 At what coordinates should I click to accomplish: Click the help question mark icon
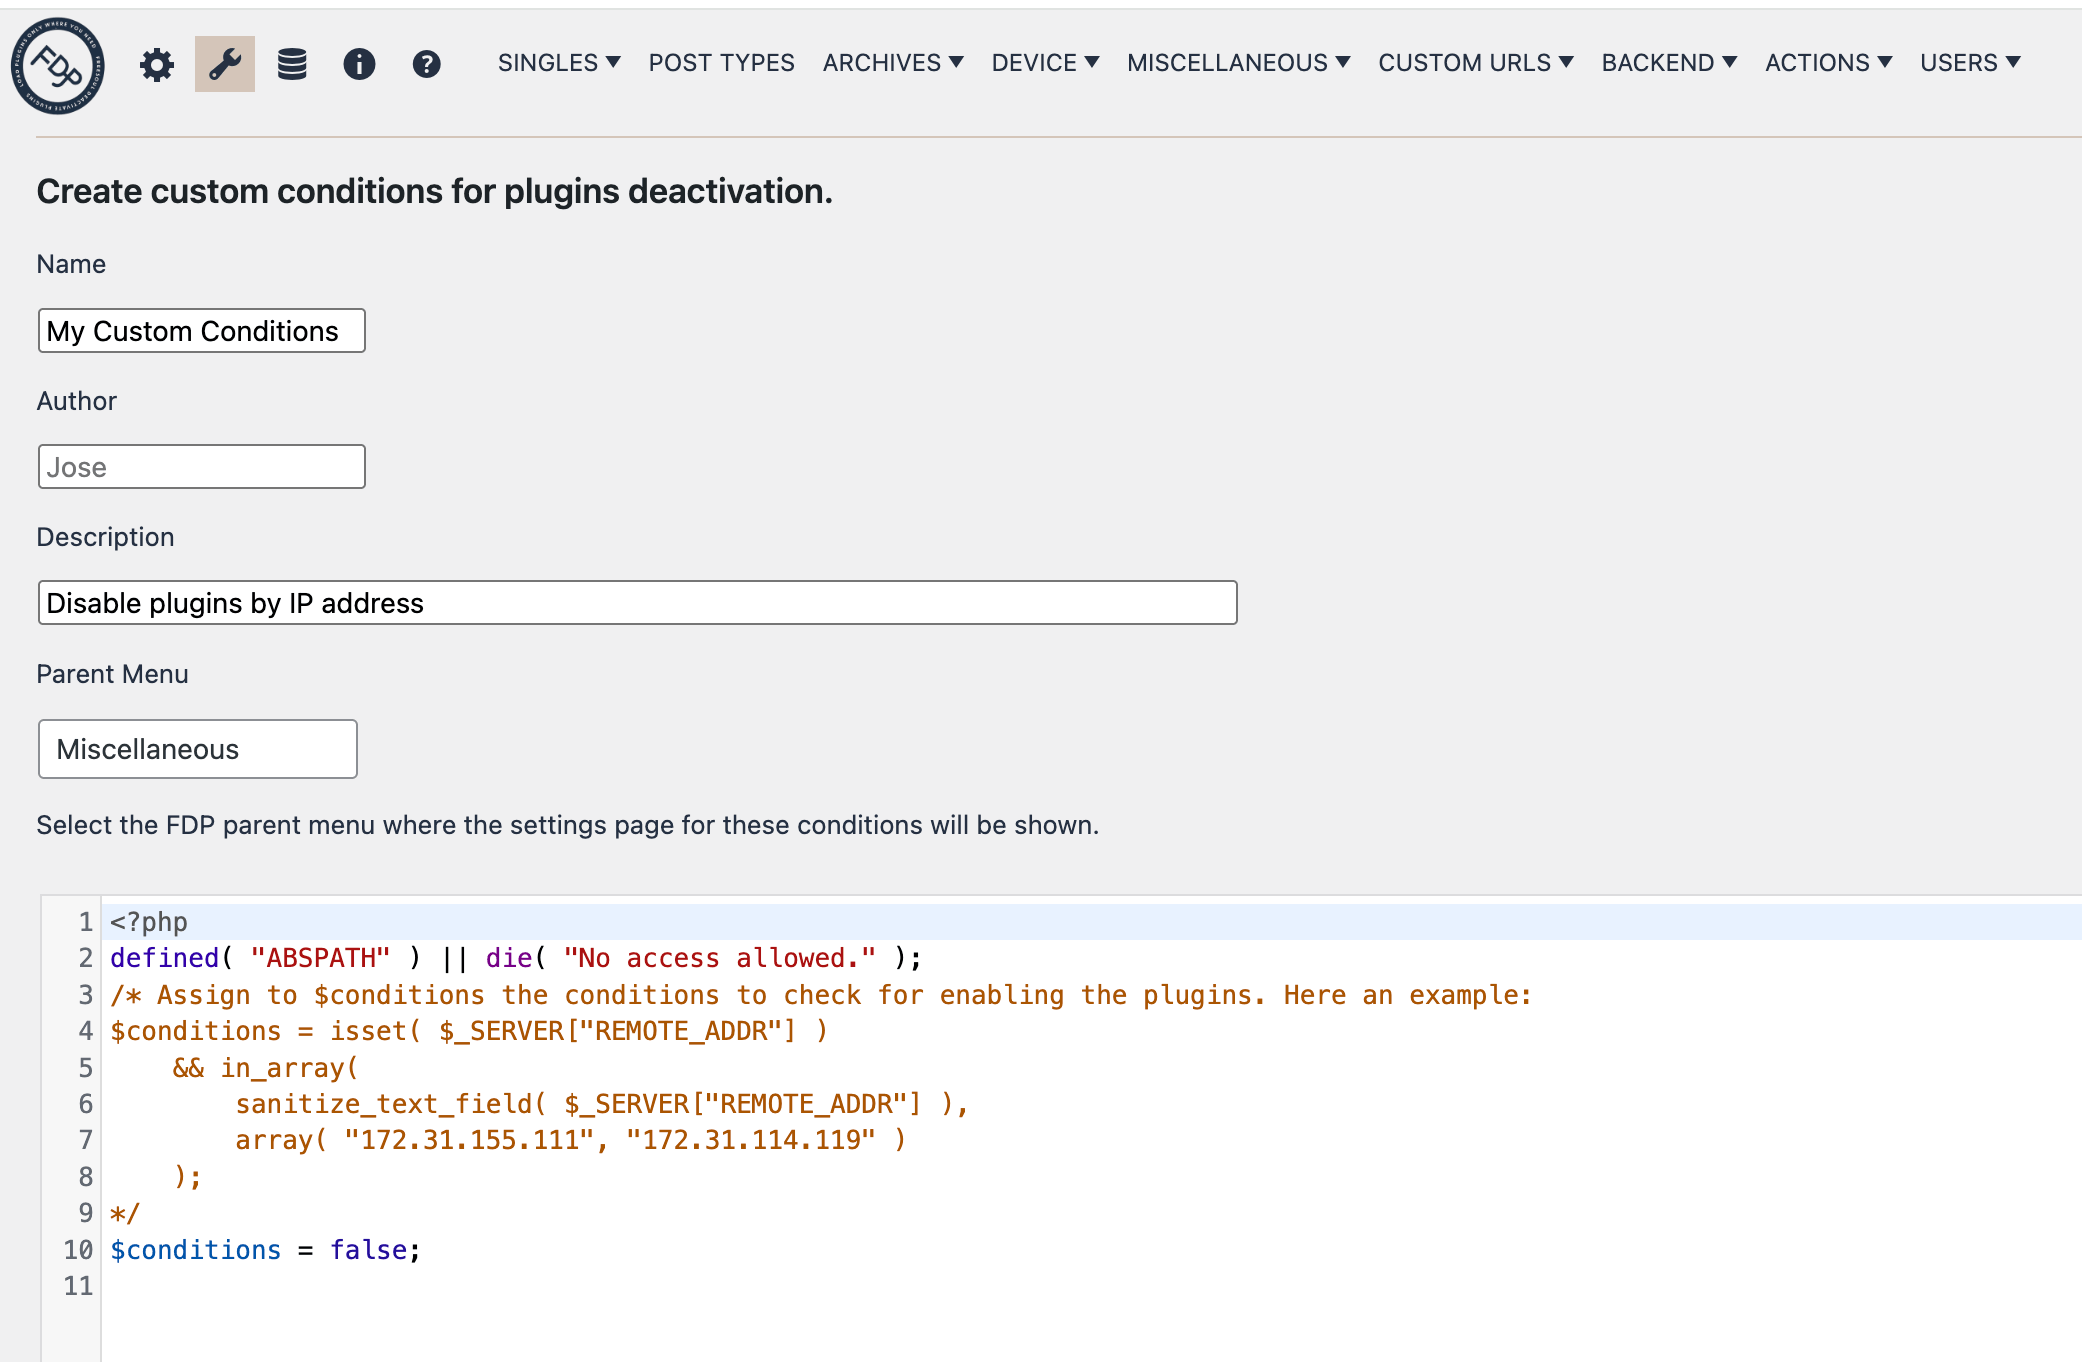(426, 64)
